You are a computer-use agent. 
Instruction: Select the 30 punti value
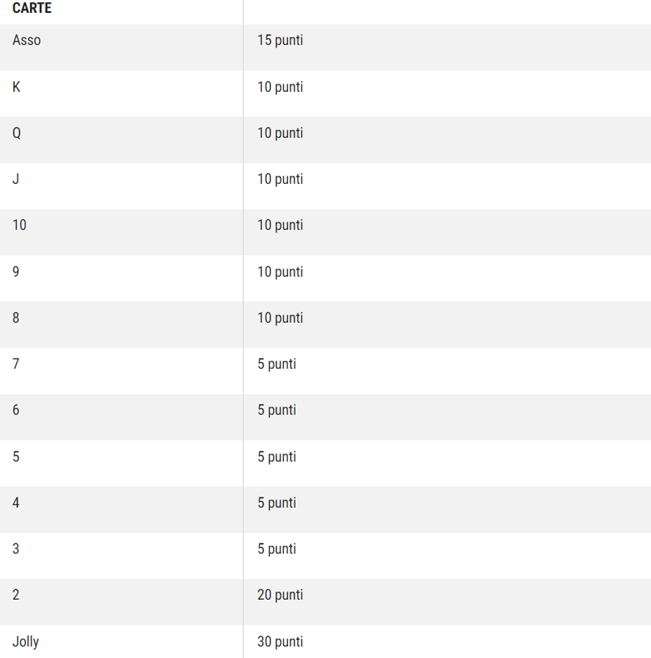(280, 641)
